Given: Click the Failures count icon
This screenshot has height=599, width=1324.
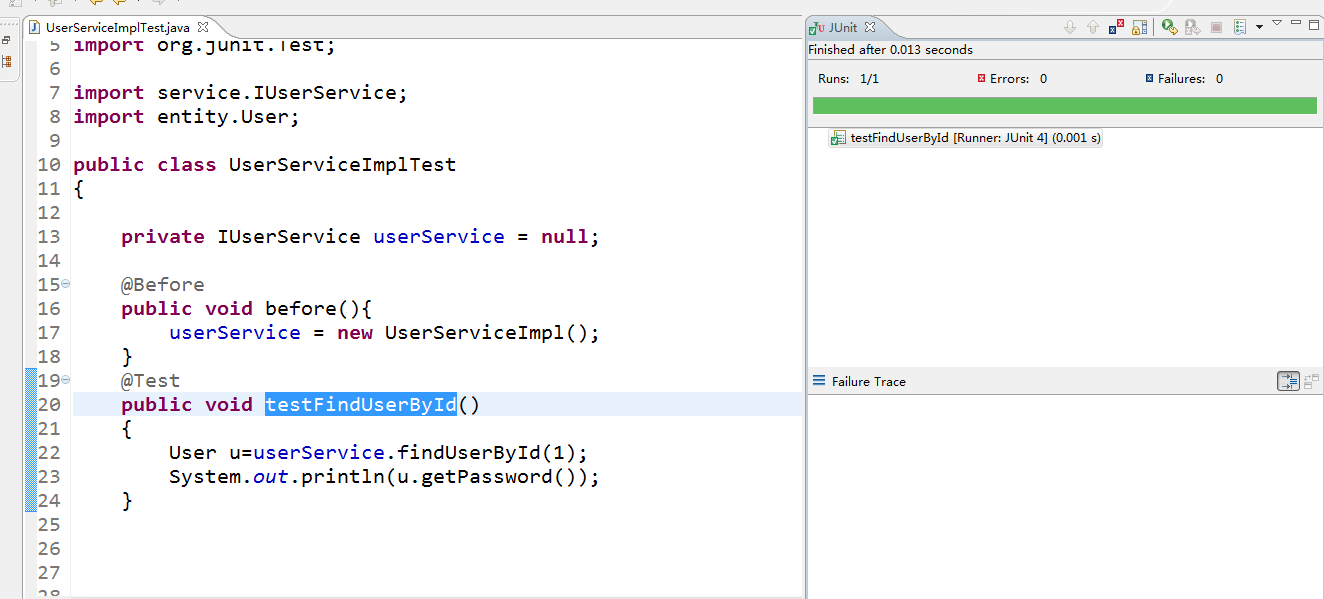Looking at the screenshot, I should (x=1149, y=78).
